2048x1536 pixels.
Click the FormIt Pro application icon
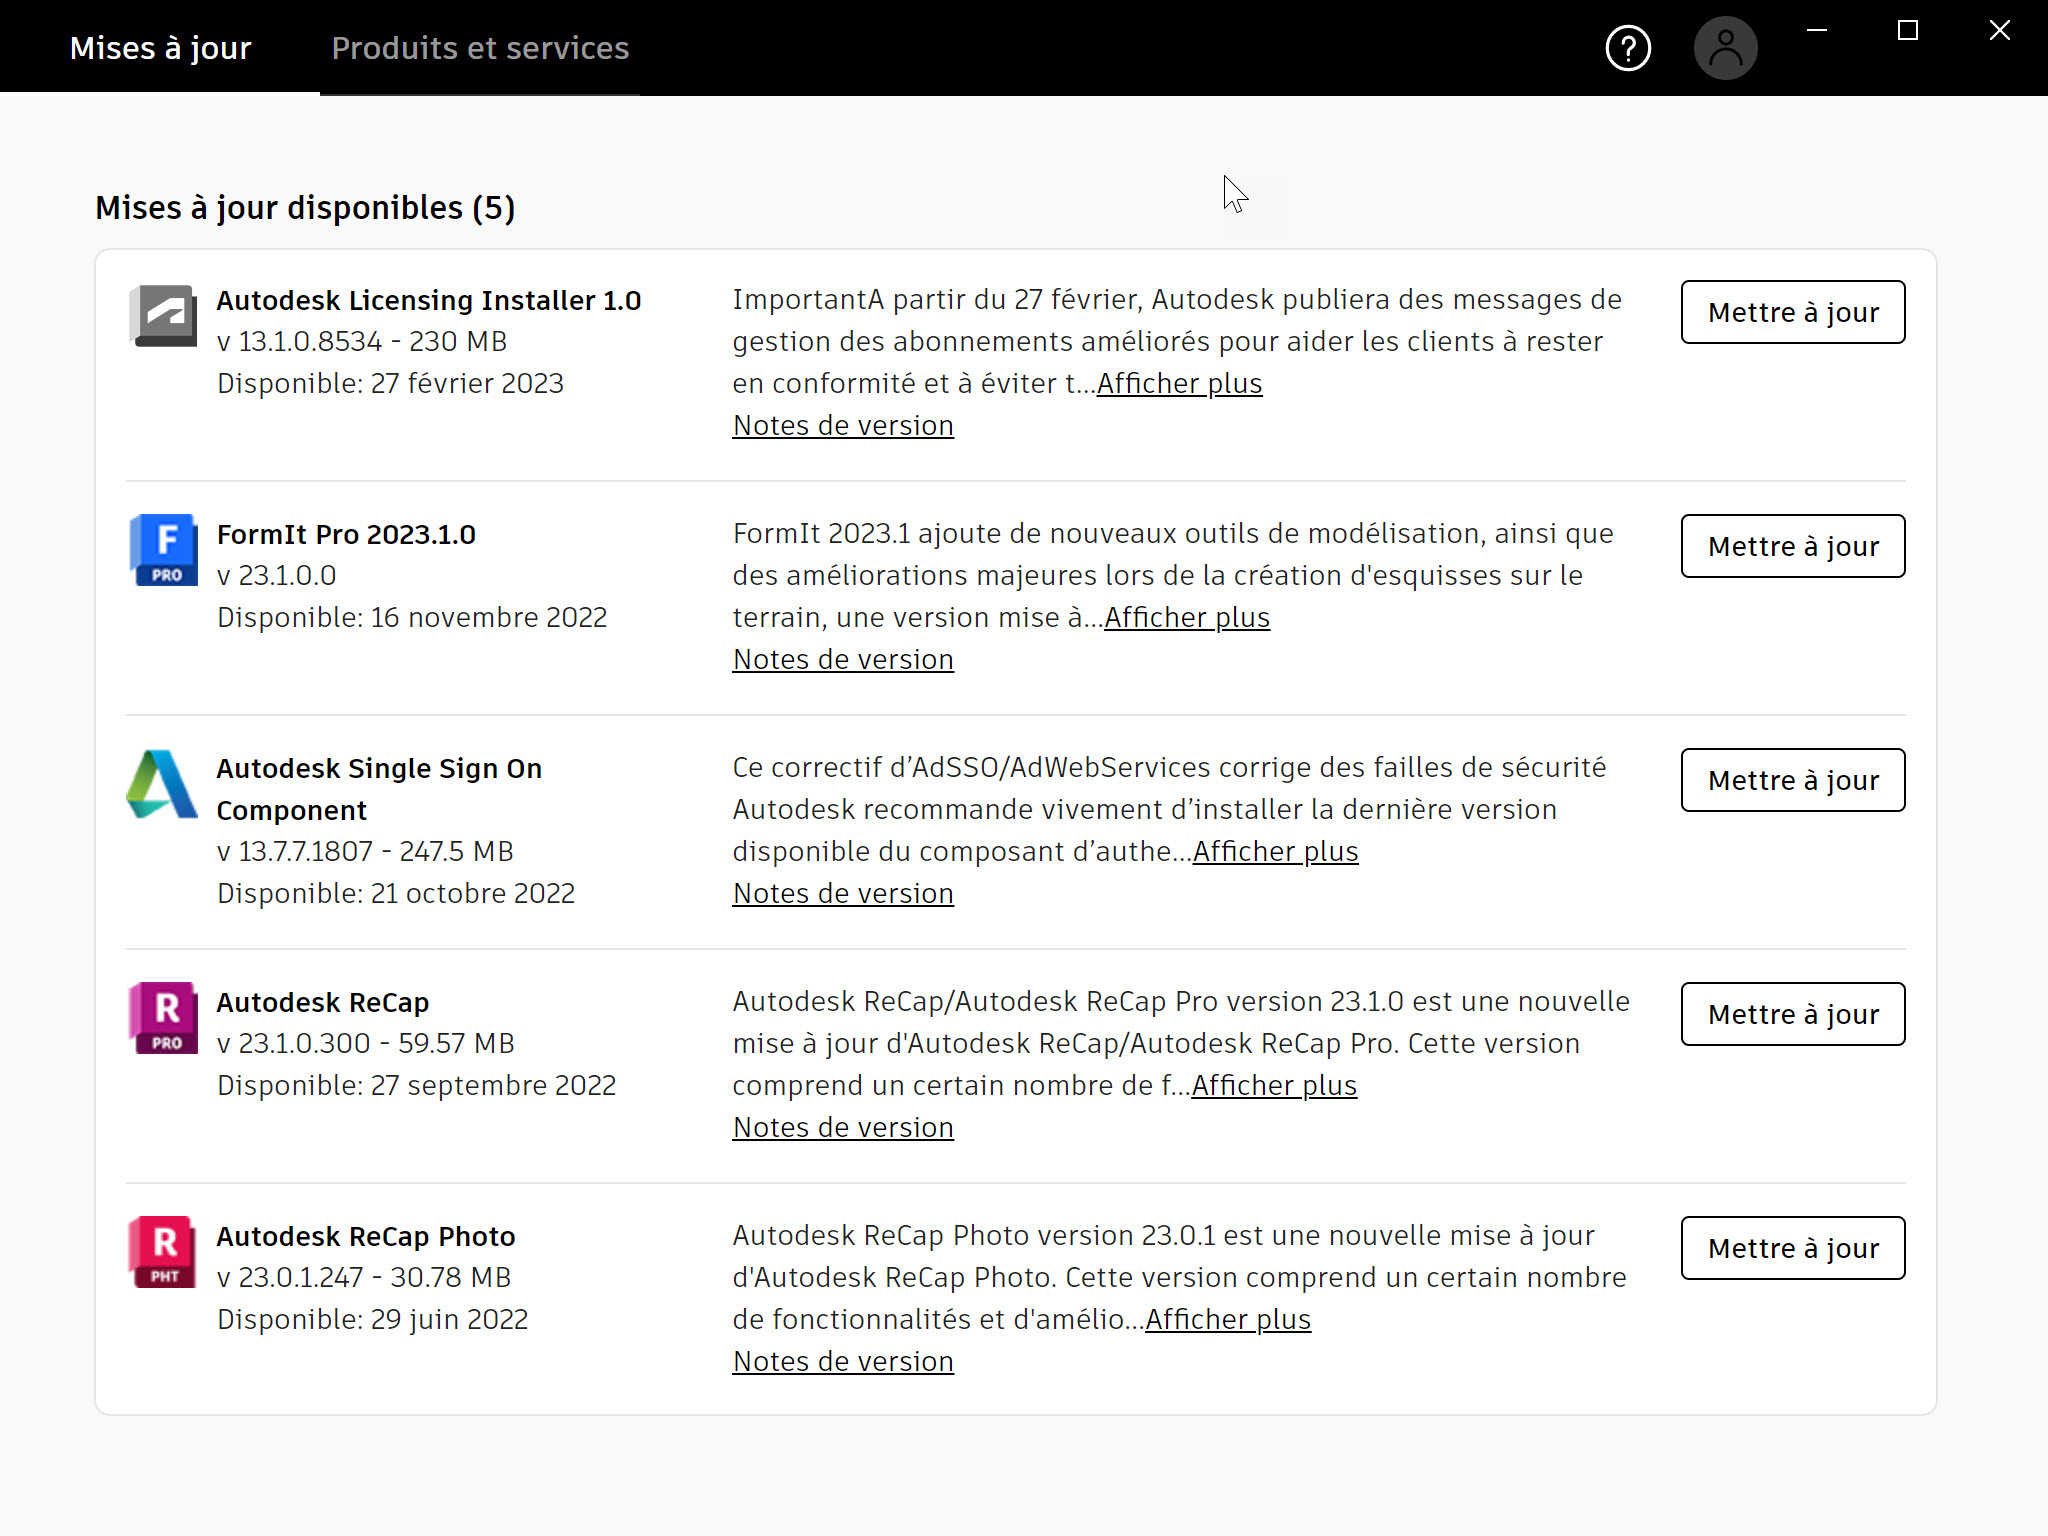pos(163,550)
